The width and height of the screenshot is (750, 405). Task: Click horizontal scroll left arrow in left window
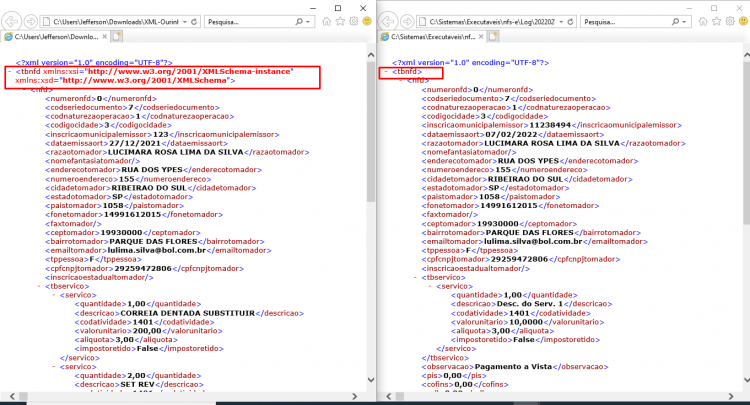tap(12, 396)
